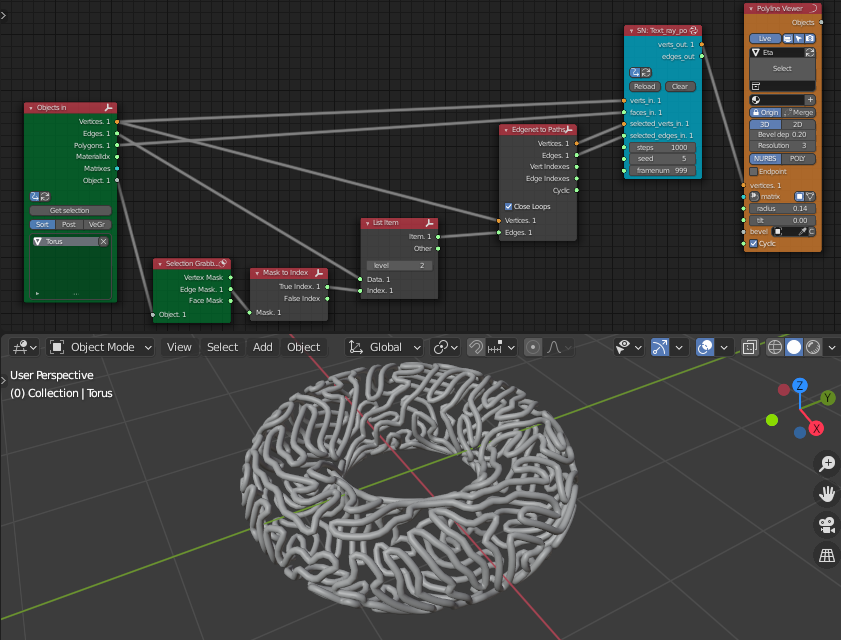Enable the Close Loops checkbox
Screen dimensions: 841x640
(x=509, y=206)
